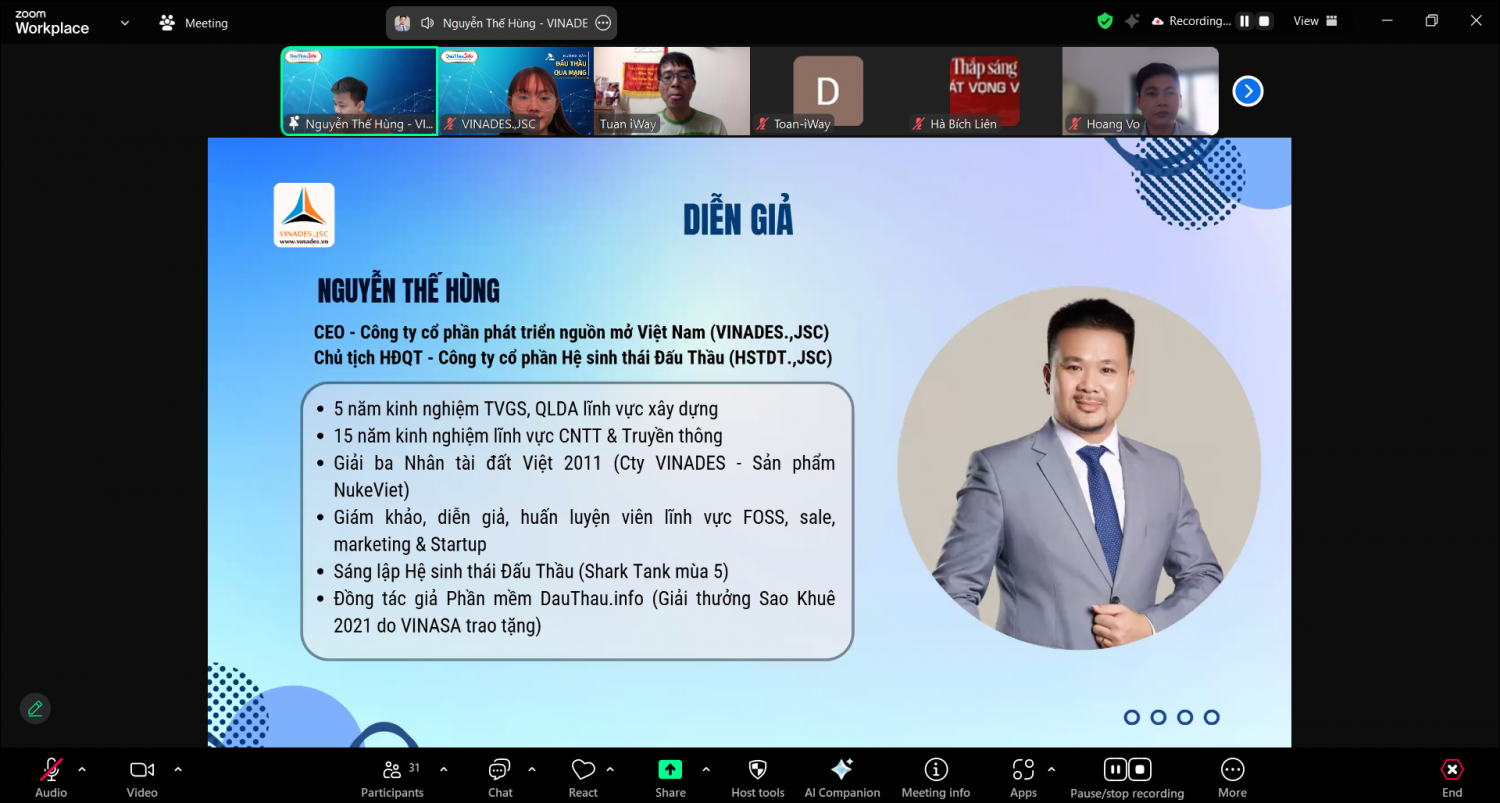Click the annotation pencil icon
1500x803 pixels.
35,709
